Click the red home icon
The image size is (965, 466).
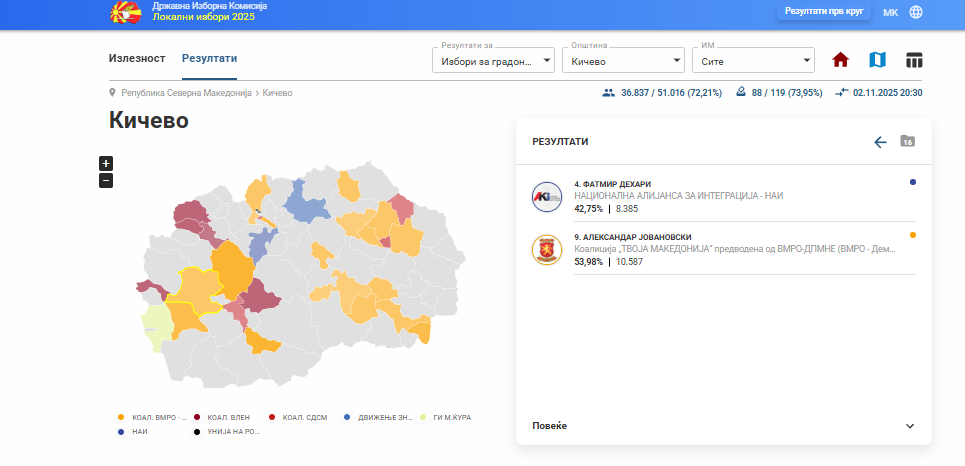click(840, 60)
